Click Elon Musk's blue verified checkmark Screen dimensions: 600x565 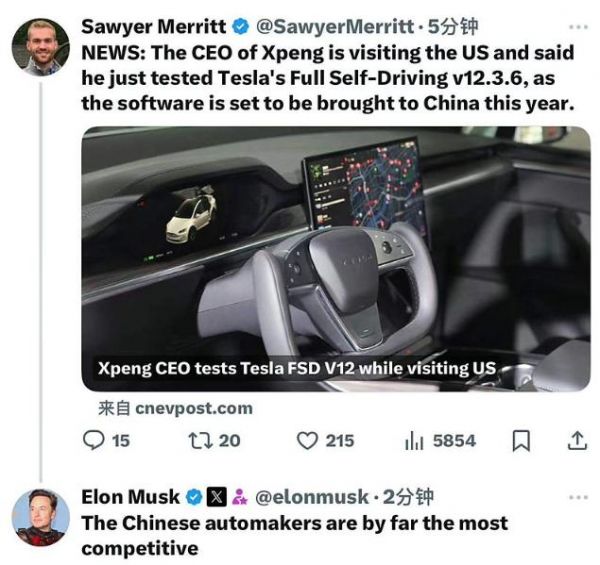(x=194, y=497)
